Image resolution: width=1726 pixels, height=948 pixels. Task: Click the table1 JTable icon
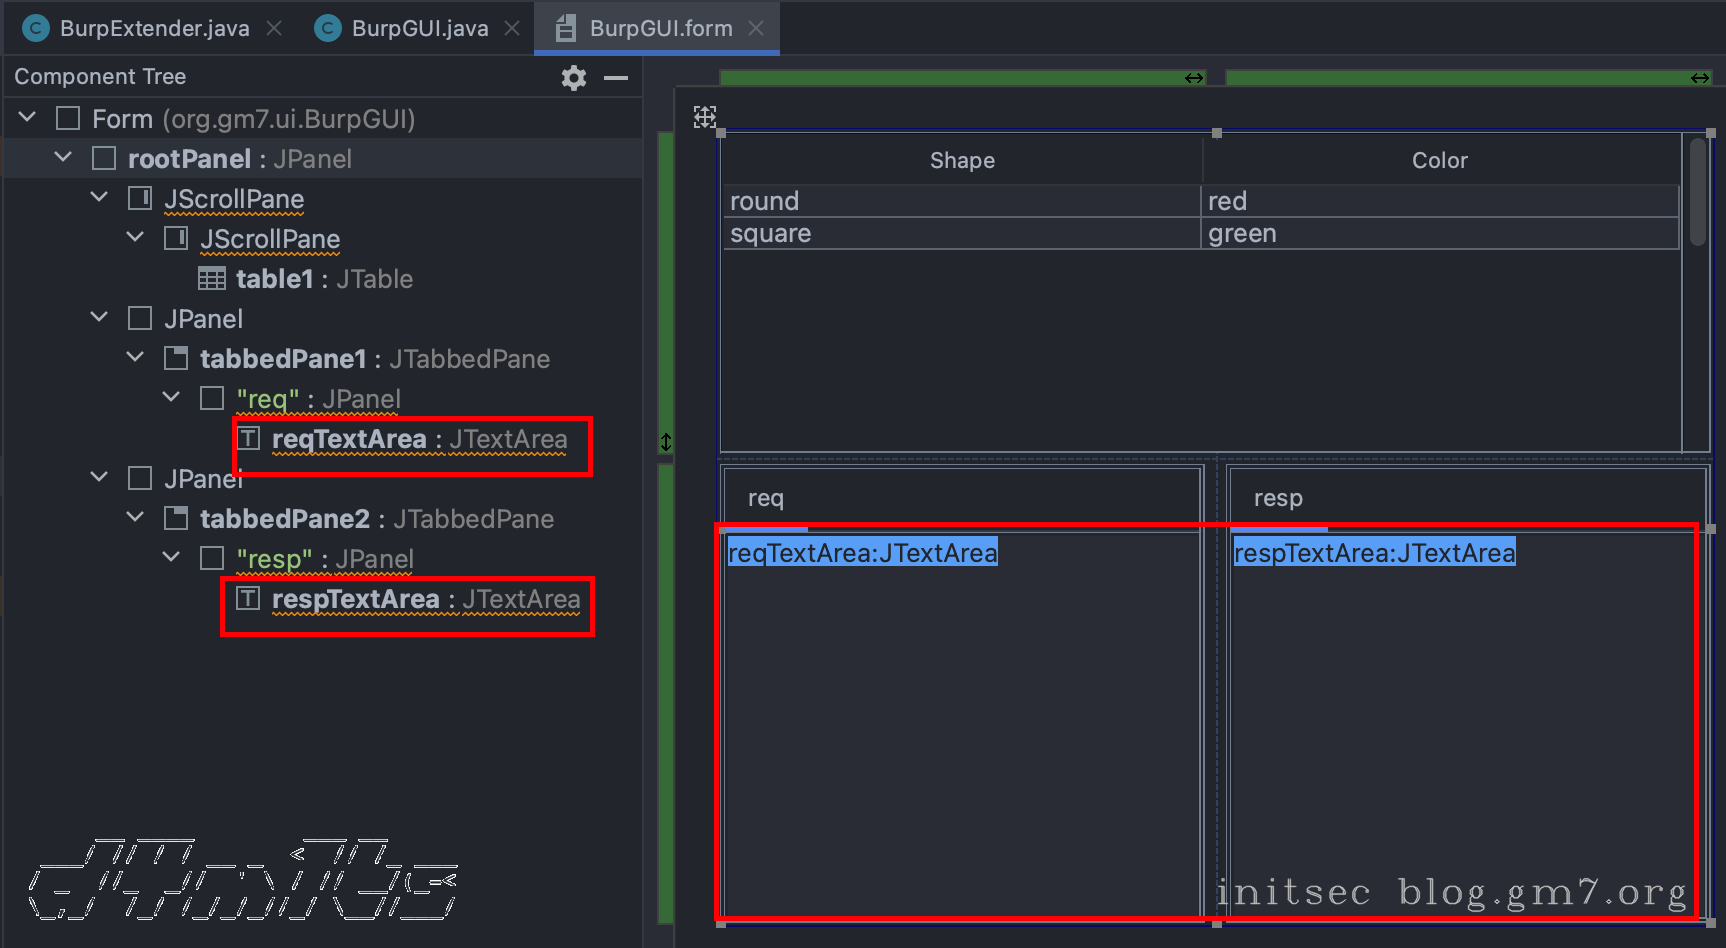212,279
